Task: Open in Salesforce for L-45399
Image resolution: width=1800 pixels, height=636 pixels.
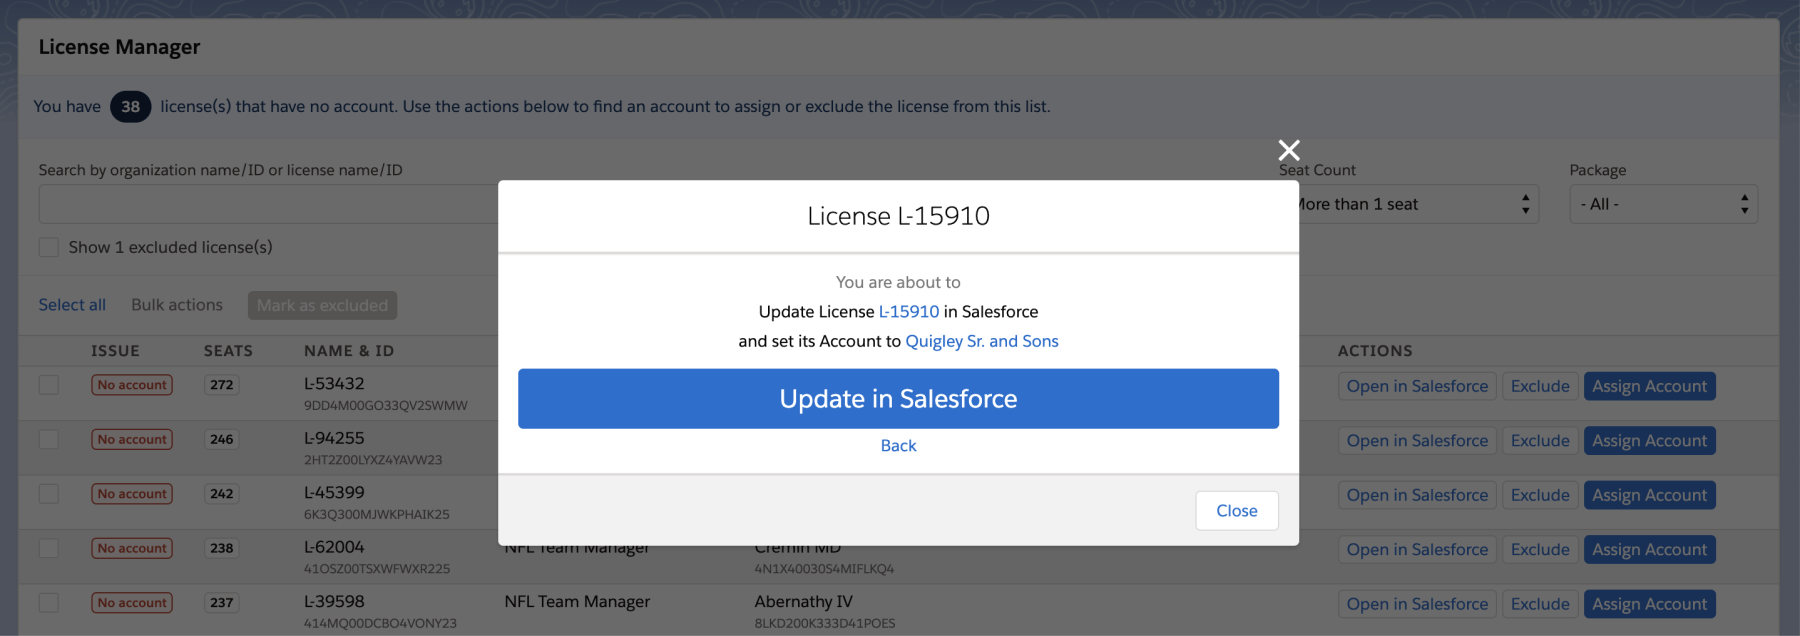Action: (1417, 495)
